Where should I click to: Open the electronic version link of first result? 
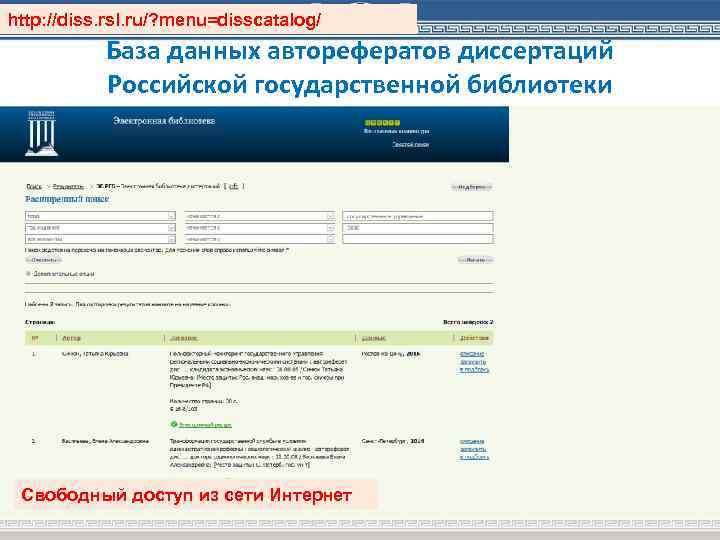click(x=205, y=425)
